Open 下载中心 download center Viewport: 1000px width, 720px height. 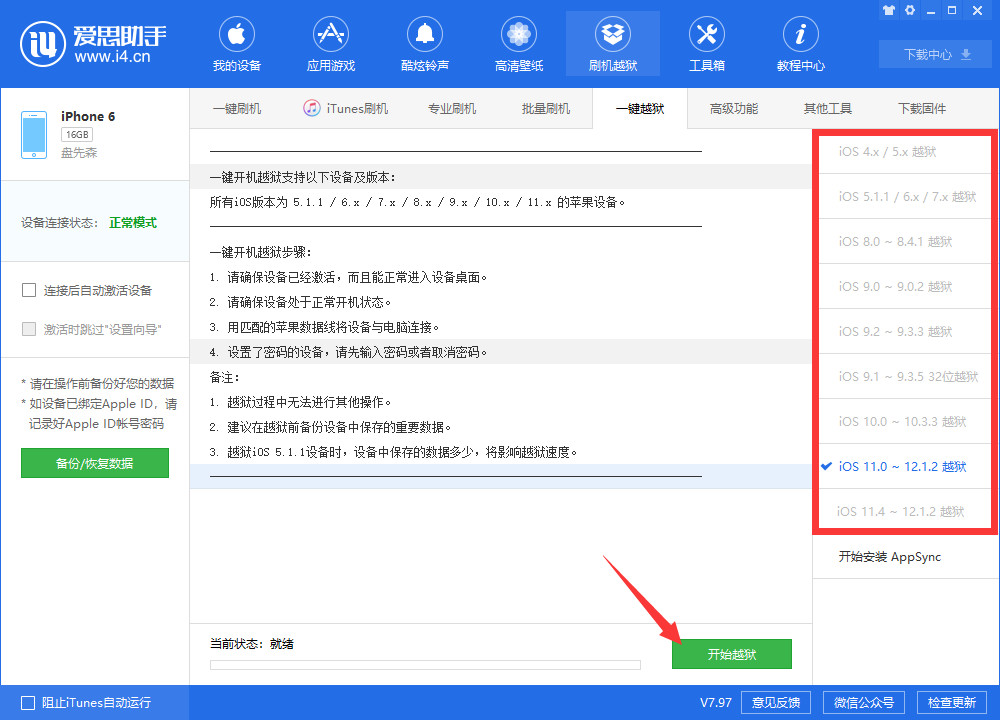(935, 55)
